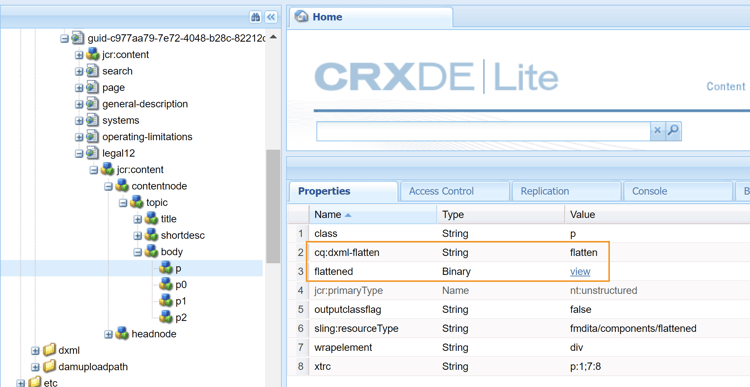The image size is (750, 387).
Task: Switch to the Access Control tab
Action: (454, 191)
